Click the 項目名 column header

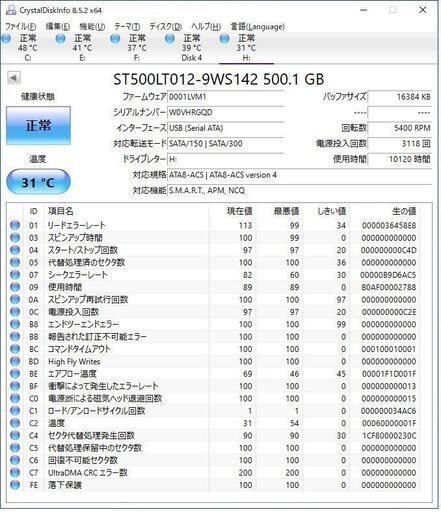(61, 211)
